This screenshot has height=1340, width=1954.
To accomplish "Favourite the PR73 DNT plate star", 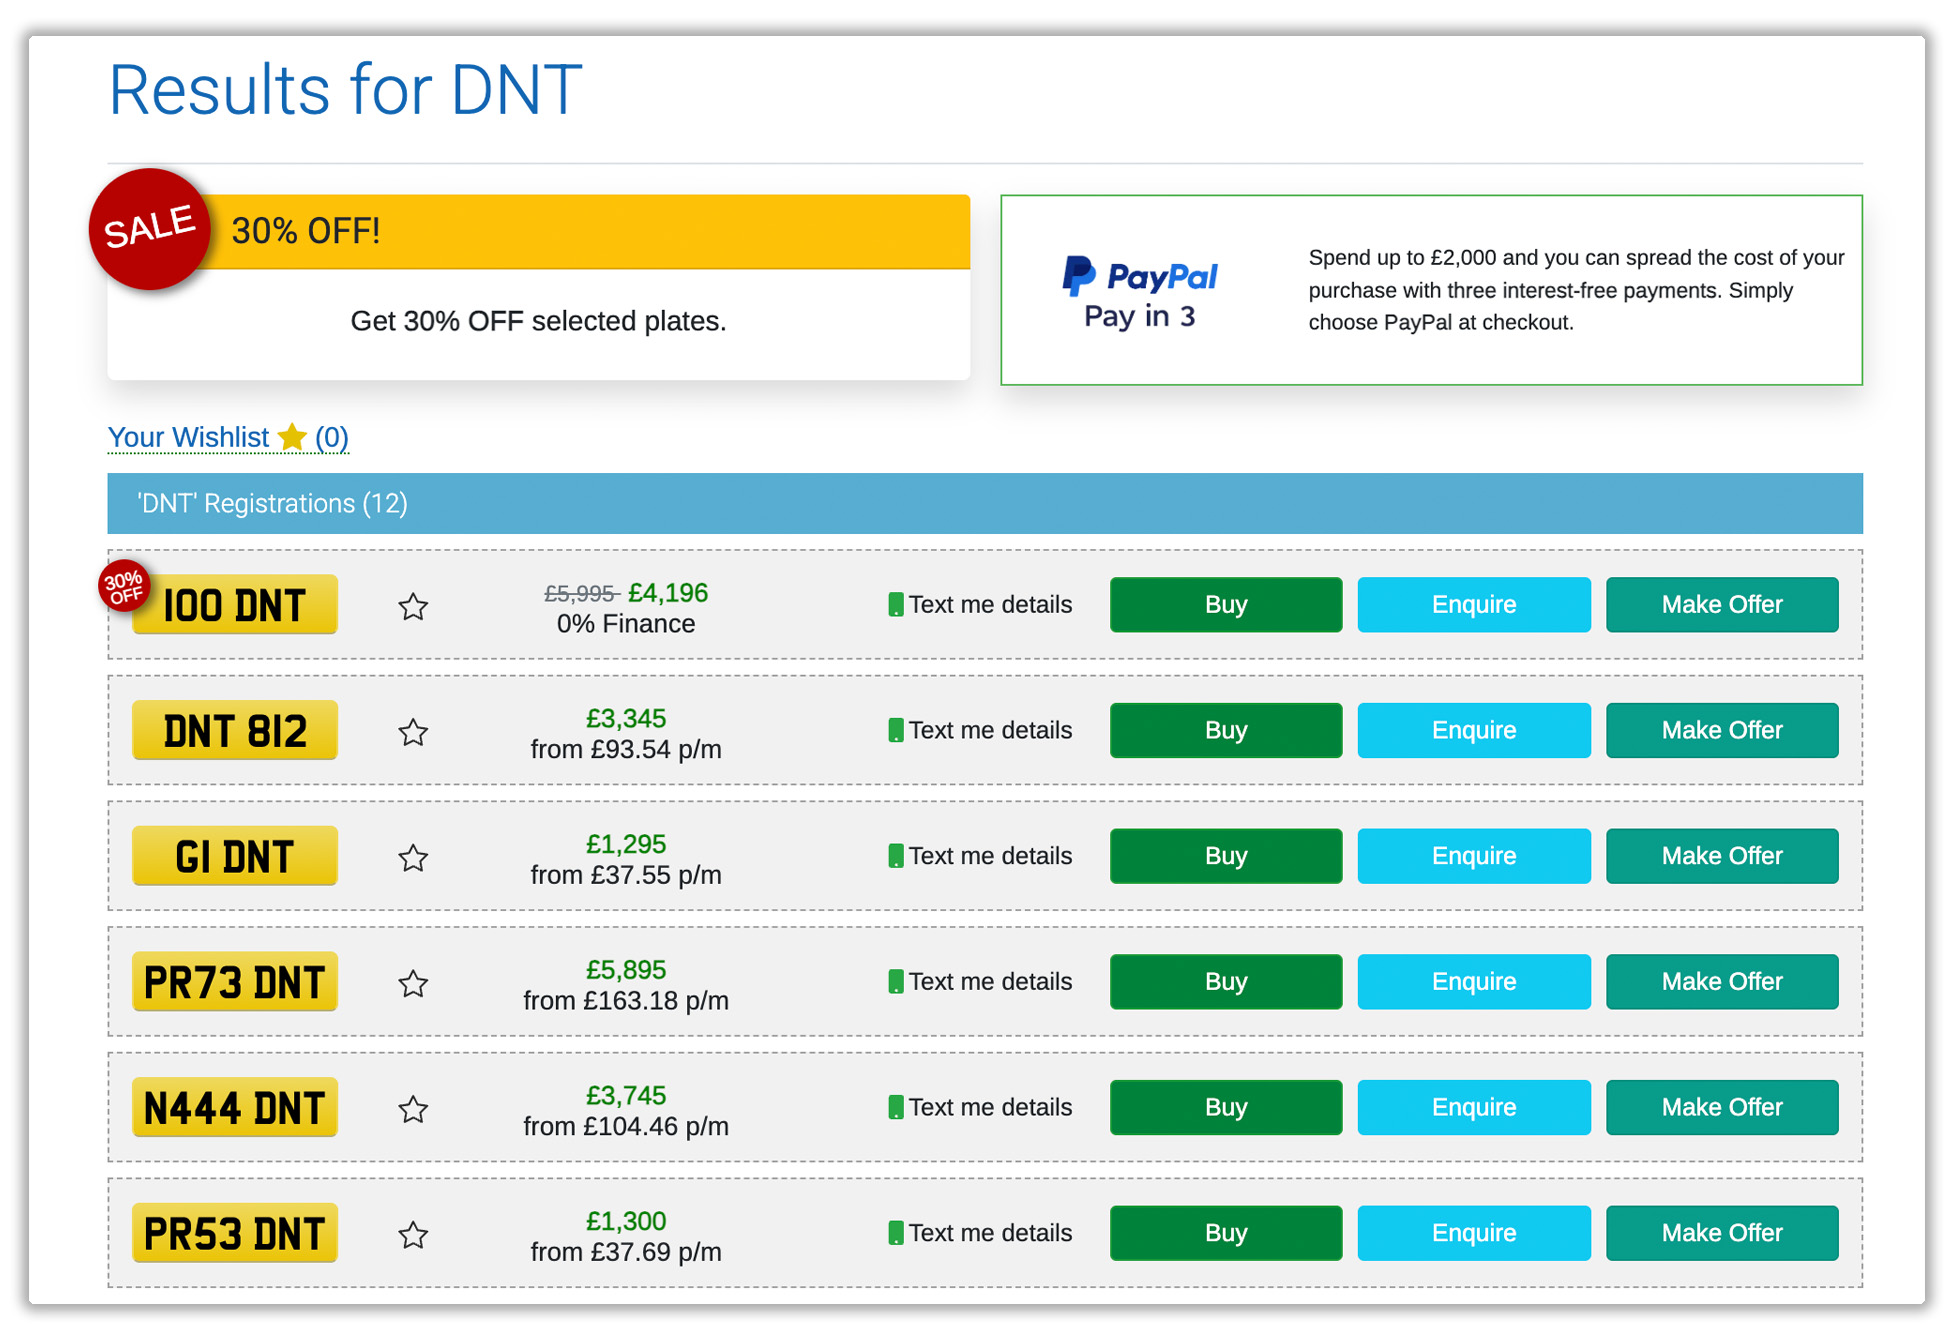I will click(x=413, y=984).
